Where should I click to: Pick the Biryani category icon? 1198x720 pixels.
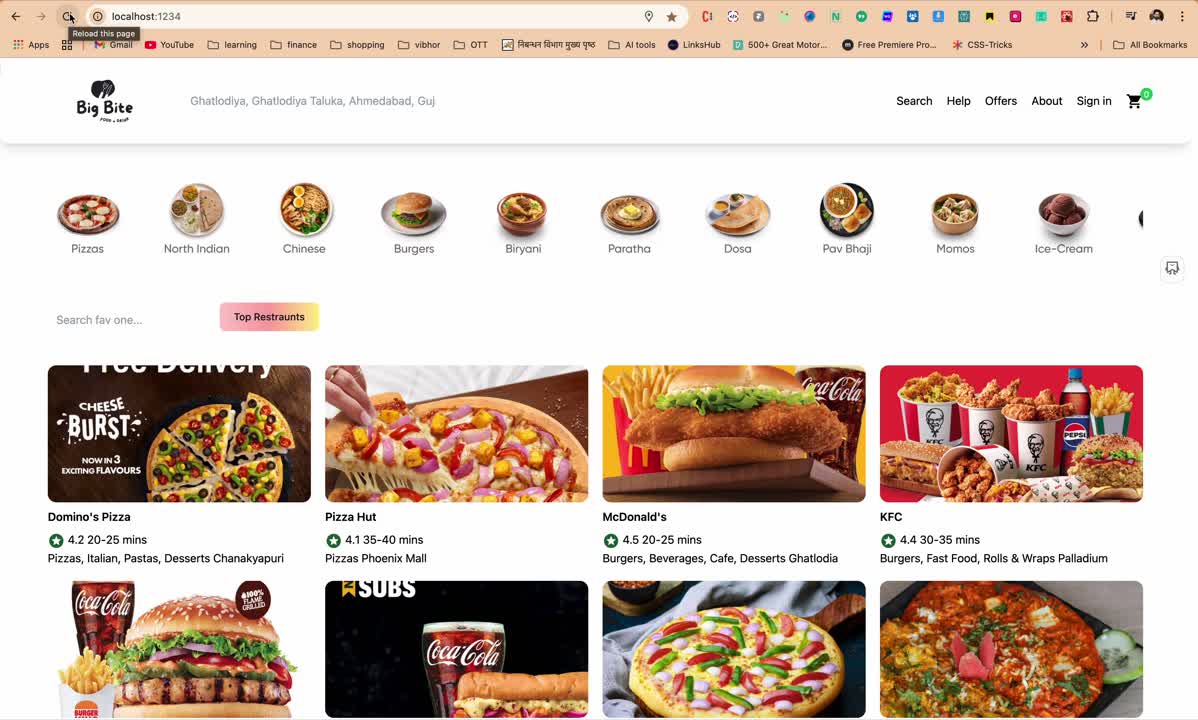pyautogui.click(x=522, y=213)
